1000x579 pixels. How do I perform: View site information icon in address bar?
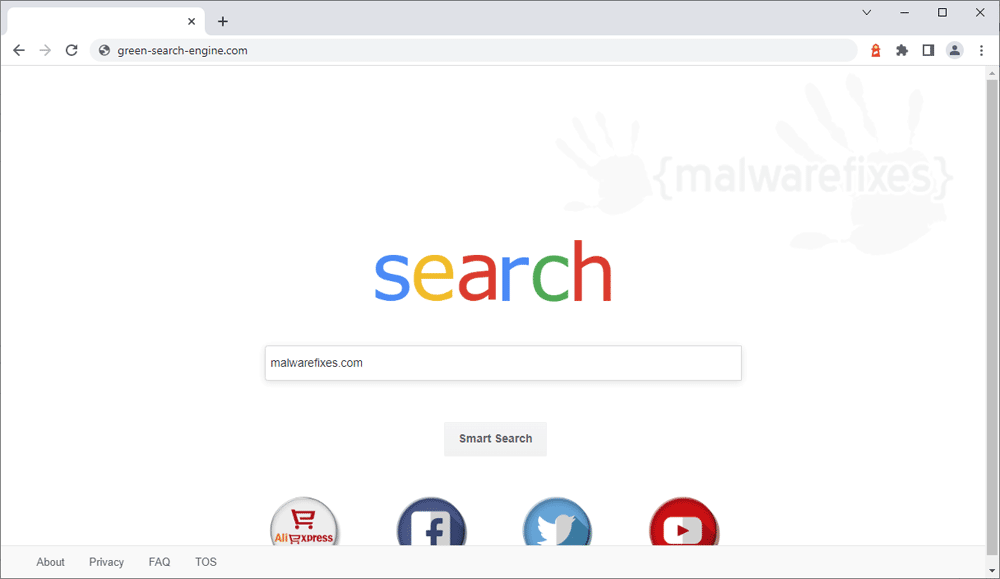click(104, 50)
